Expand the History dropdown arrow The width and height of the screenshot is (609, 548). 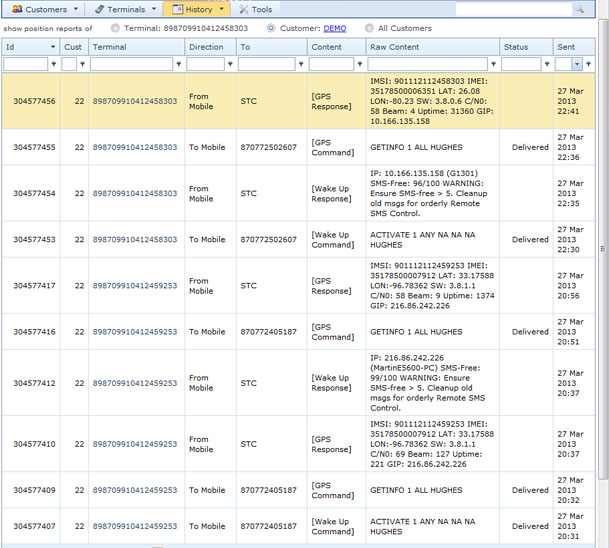222,9
